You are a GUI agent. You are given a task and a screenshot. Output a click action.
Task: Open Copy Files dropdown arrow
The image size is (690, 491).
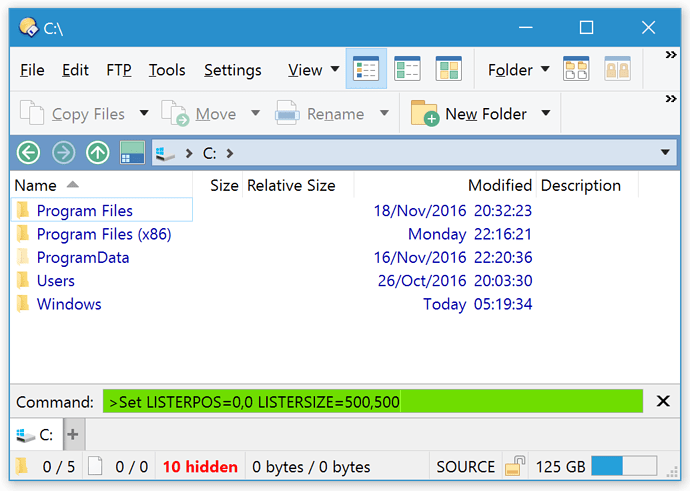pyautogui.click(x=144, y=113)
